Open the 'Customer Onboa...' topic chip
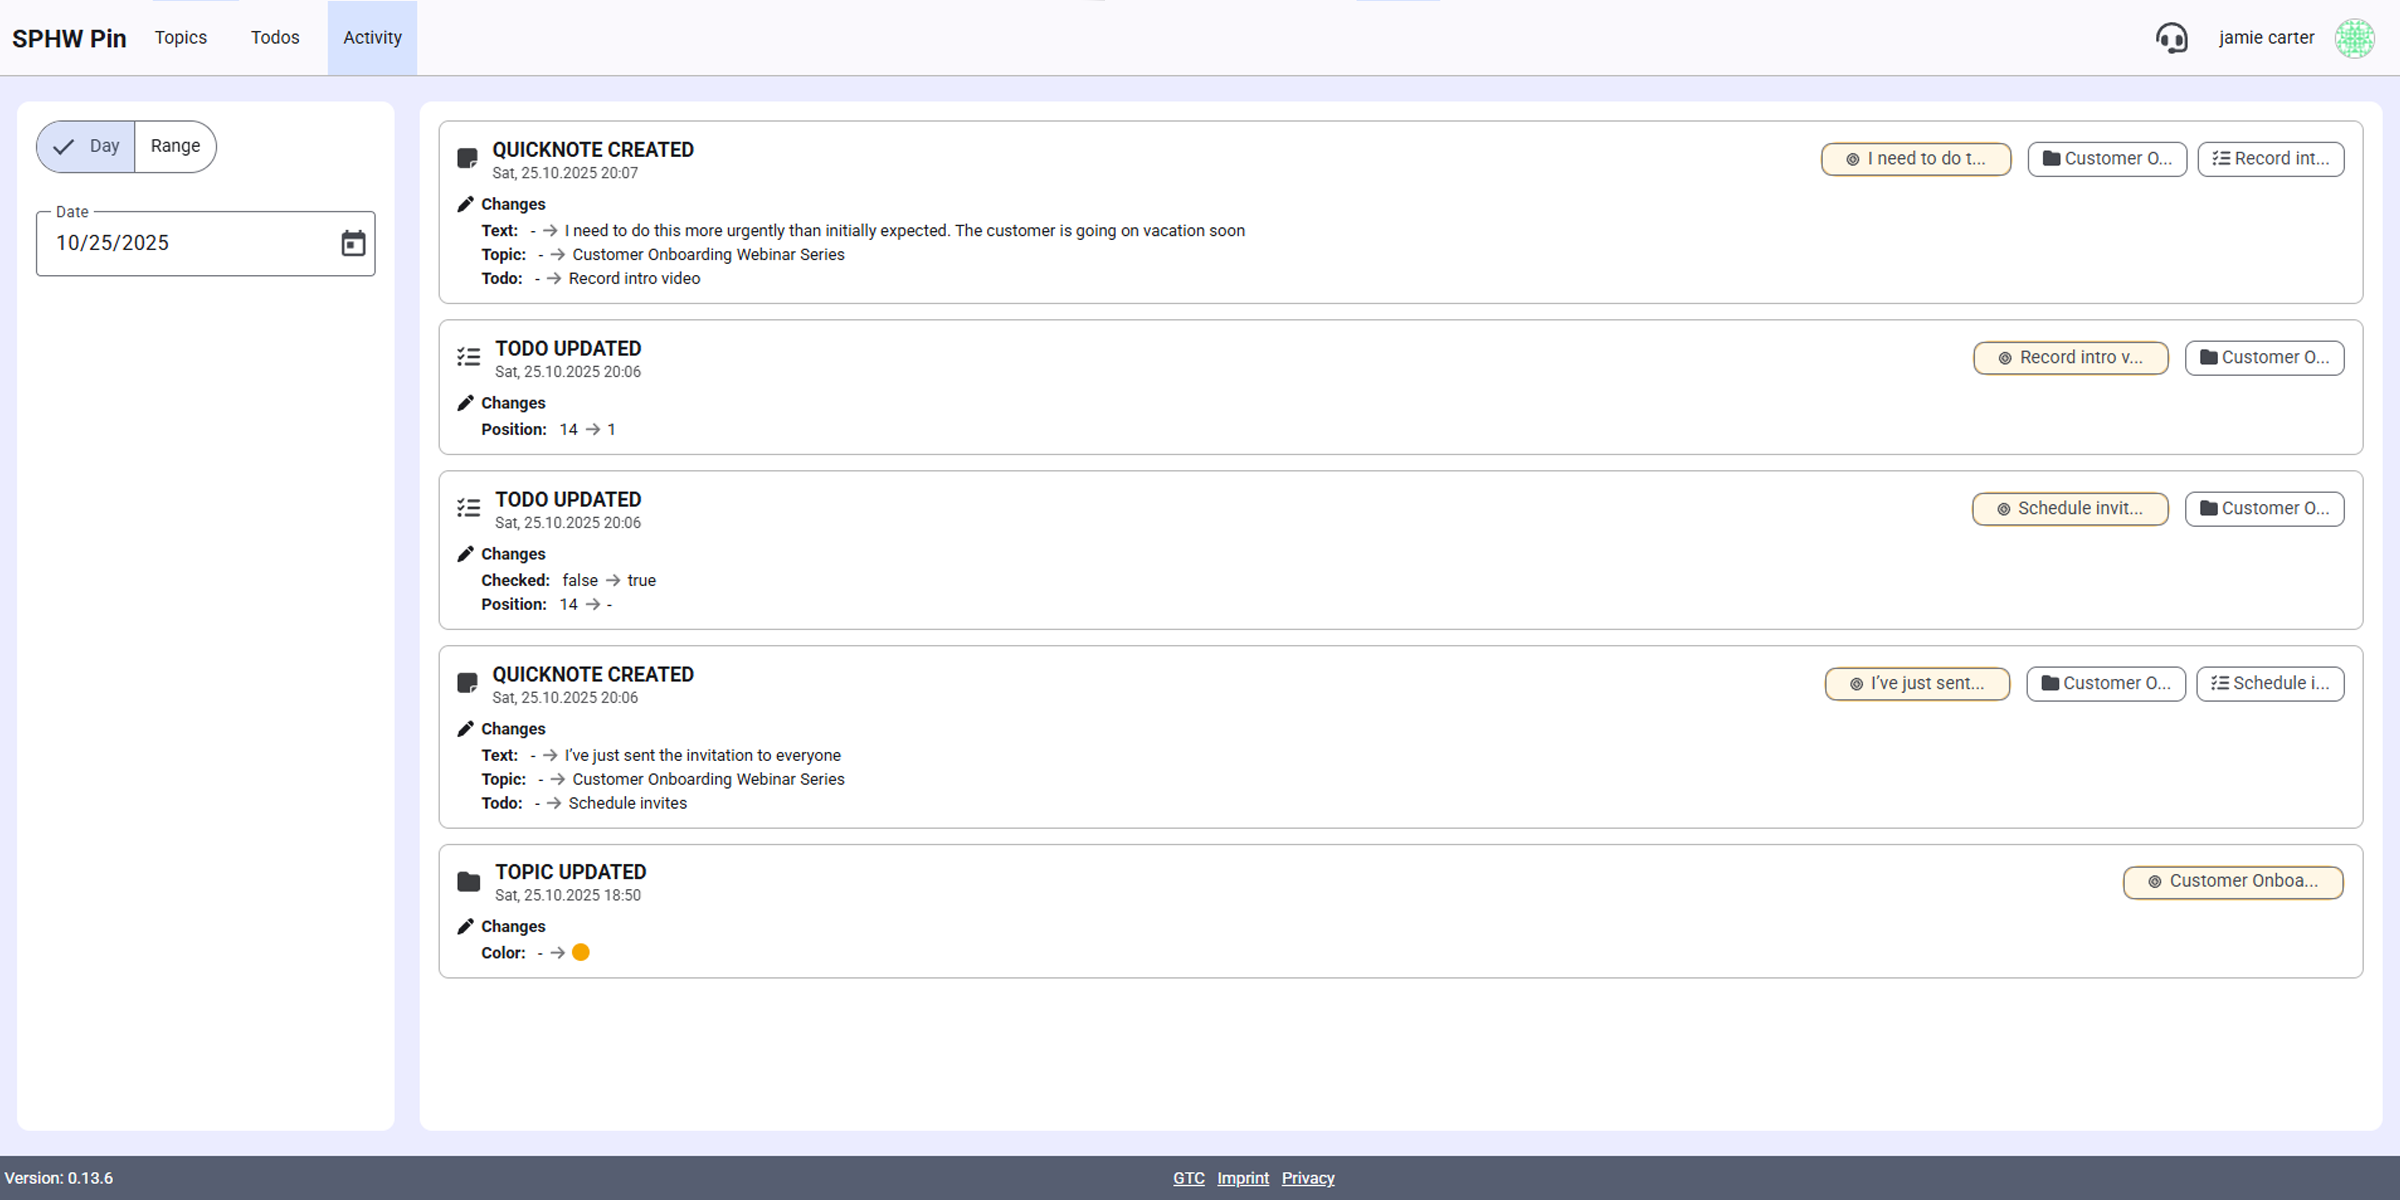This screenshot has height=1200, width=2400. coord(2232,882)
